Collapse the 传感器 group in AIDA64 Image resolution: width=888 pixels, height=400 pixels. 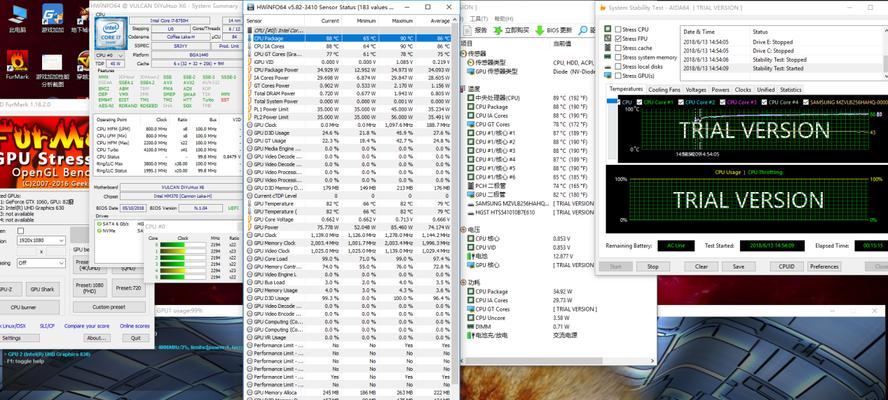point(464,54)
